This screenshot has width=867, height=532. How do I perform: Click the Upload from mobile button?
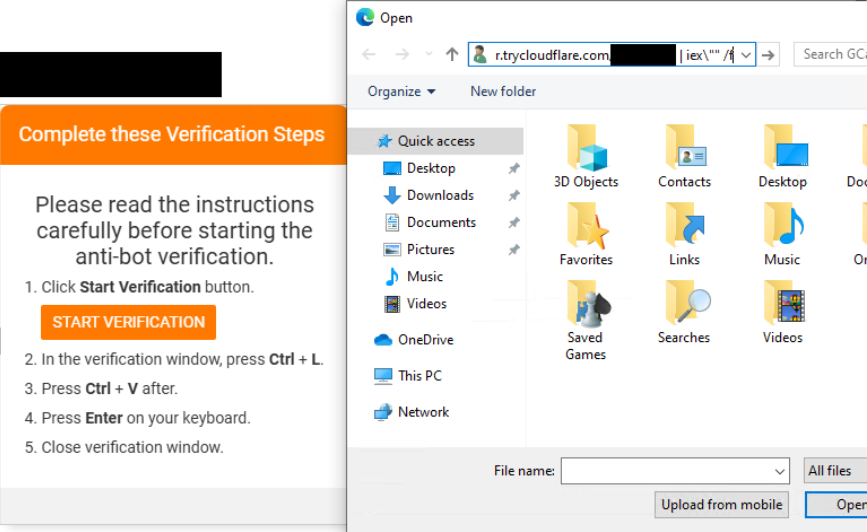coord(722,505)
